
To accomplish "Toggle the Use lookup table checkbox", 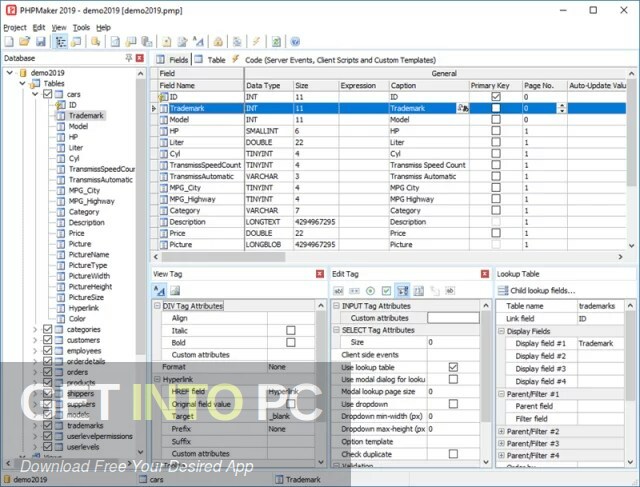I will (x=453, y=367).
